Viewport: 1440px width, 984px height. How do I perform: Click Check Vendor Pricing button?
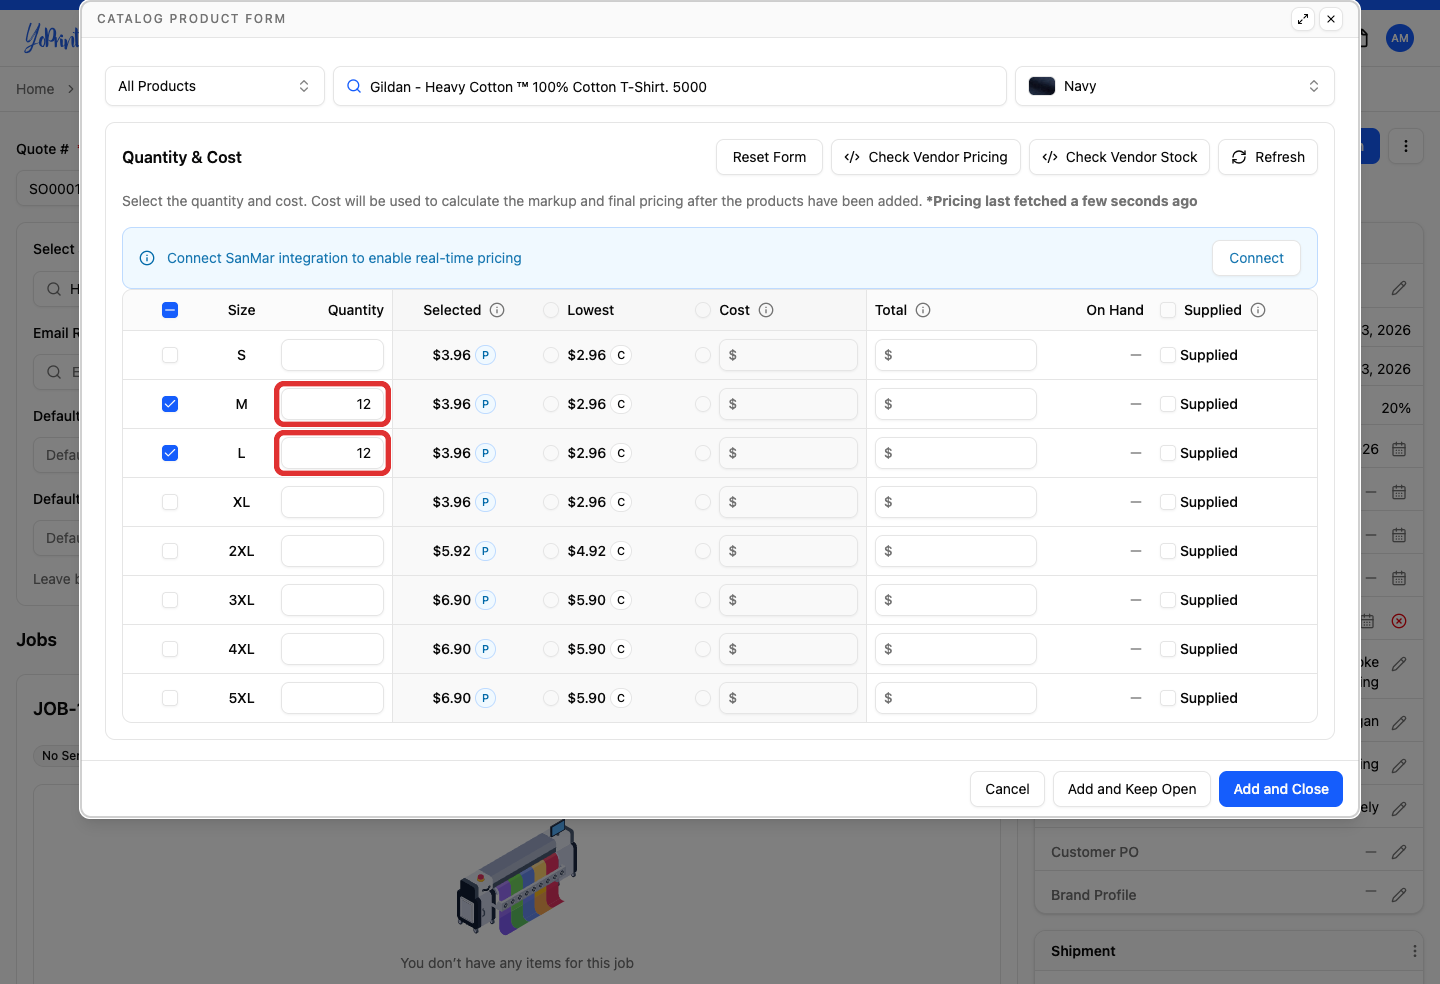pyautogui.click(x=926, y=157)
